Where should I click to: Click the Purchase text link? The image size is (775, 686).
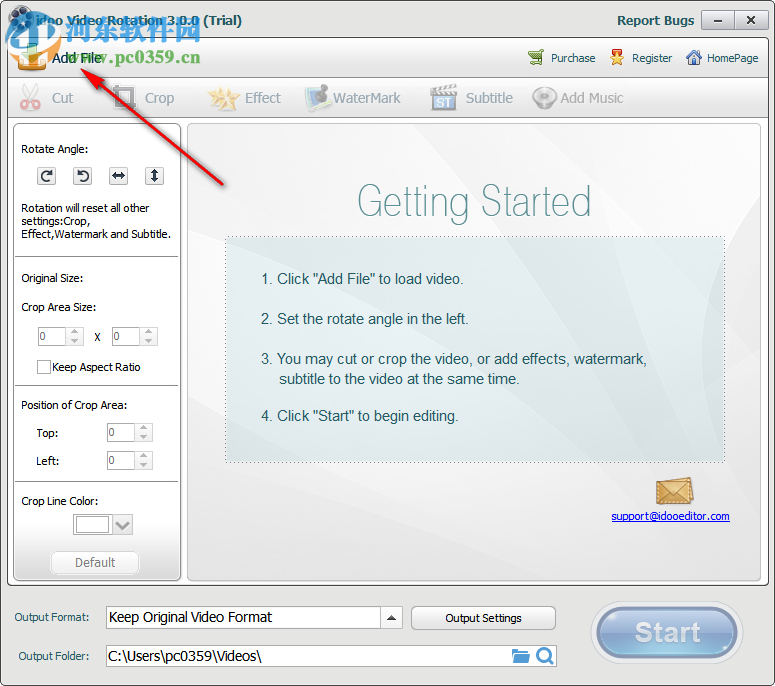(x=573, y=58)
